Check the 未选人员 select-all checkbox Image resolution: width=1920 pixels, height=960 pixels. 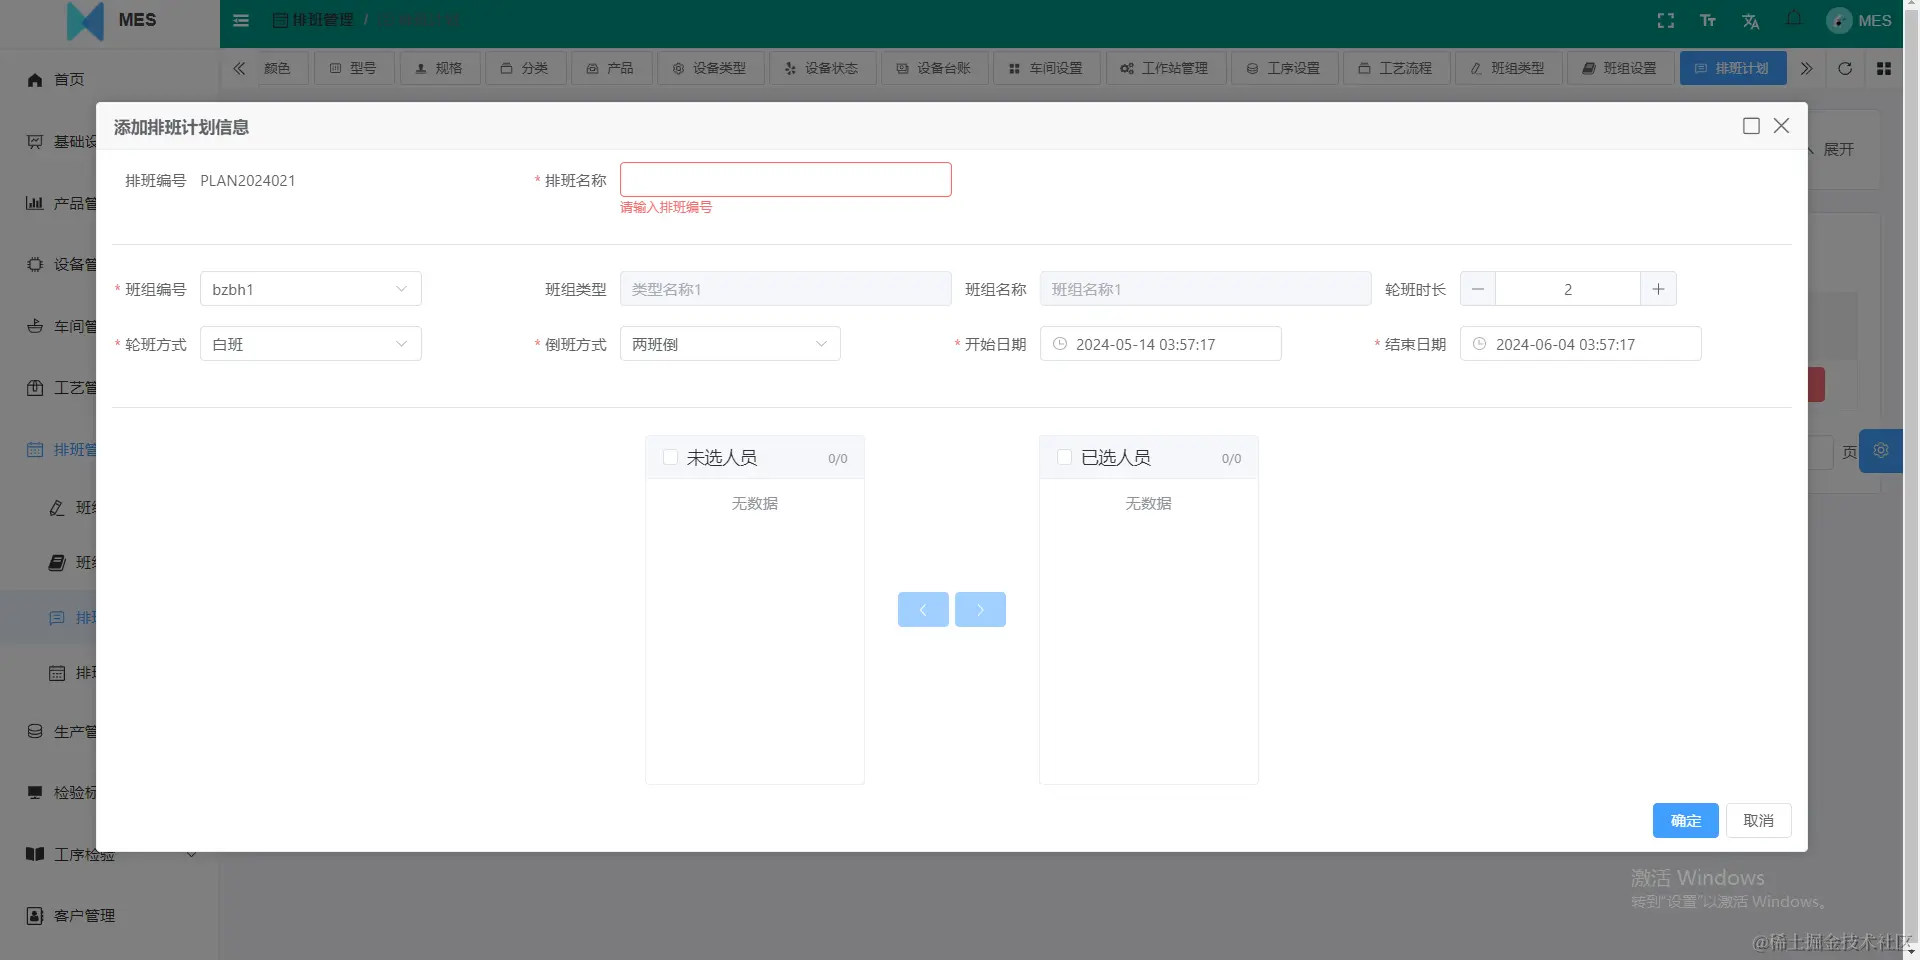(670, 458)
